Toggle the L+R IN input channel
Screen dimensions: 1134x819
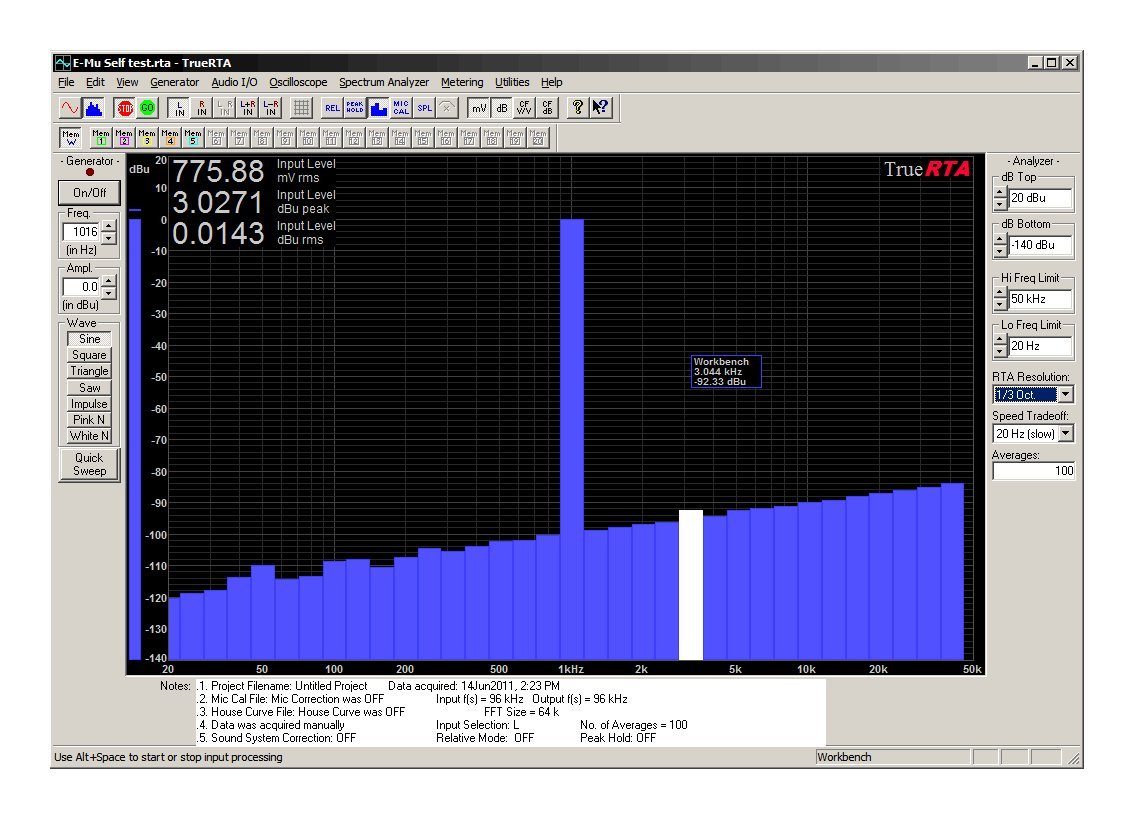[246, 107]
